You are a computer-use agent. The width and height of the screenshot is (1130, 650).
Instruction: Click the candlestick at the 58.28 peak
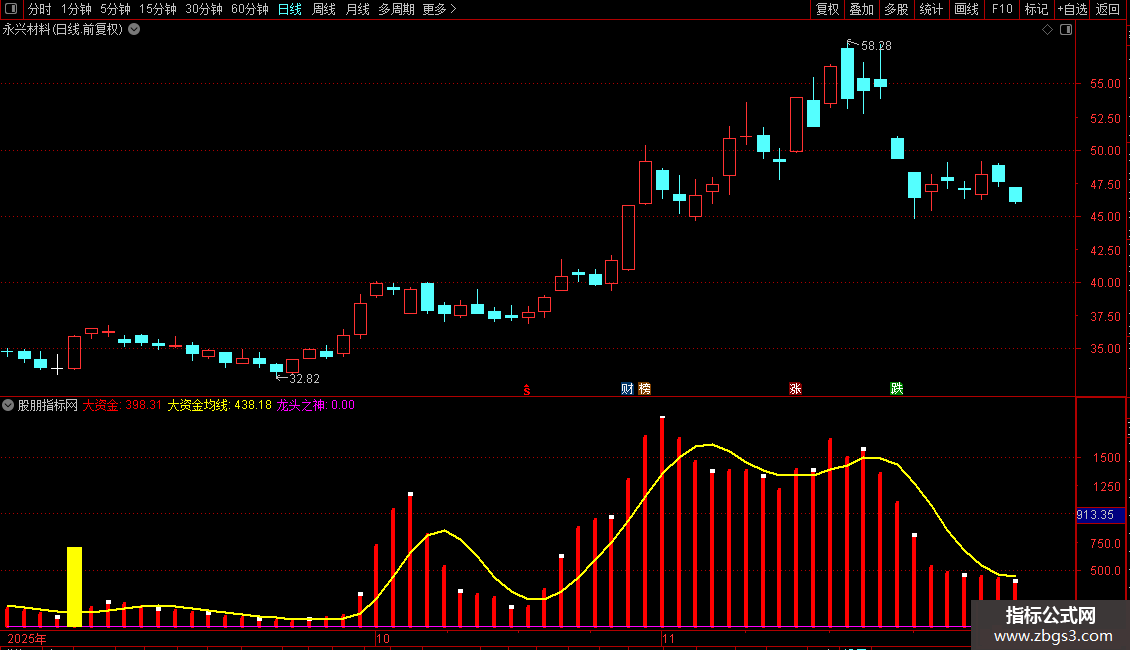(x=848, y=74)
